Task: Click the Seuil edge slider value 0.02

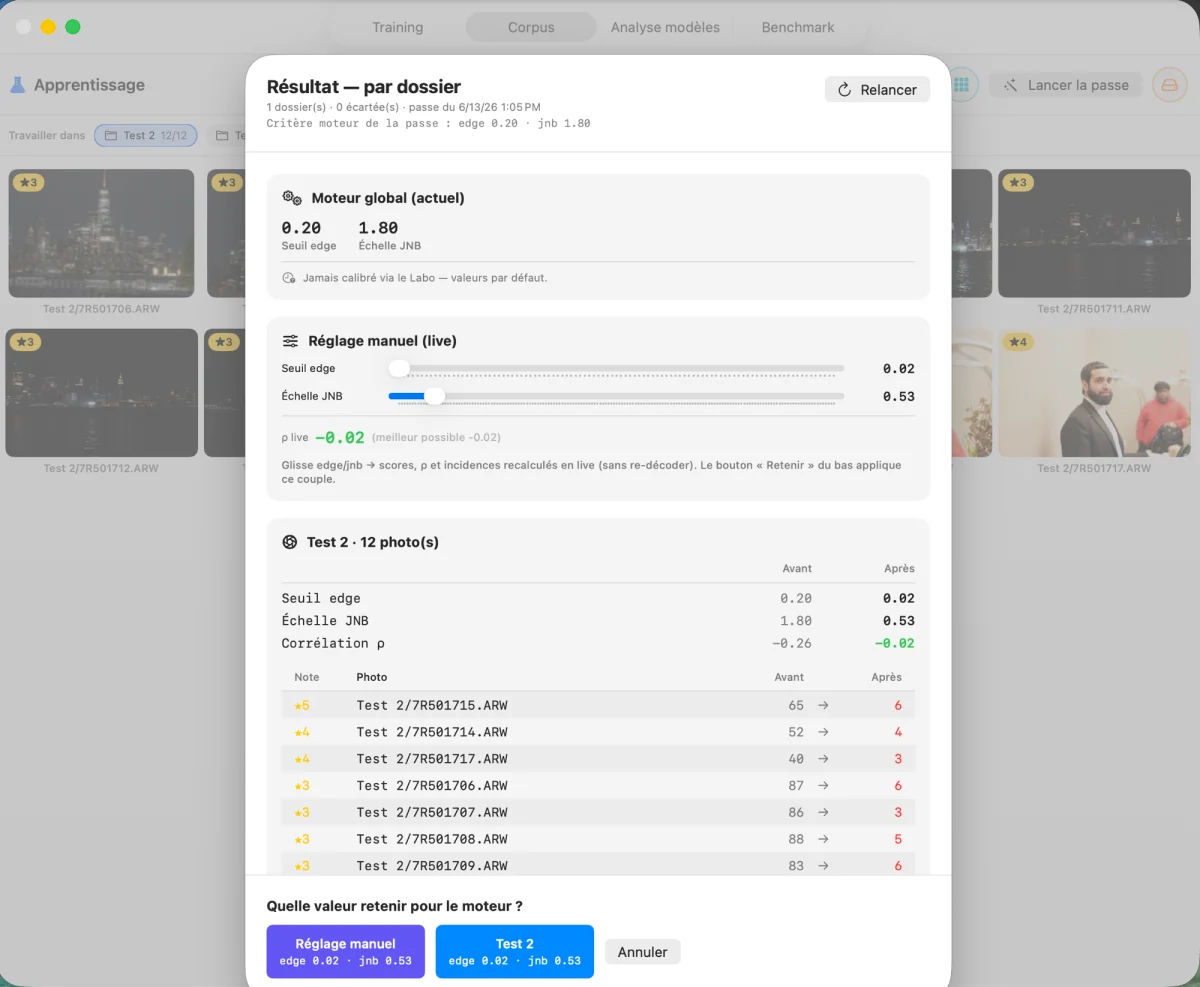Action: coord(899,368)
